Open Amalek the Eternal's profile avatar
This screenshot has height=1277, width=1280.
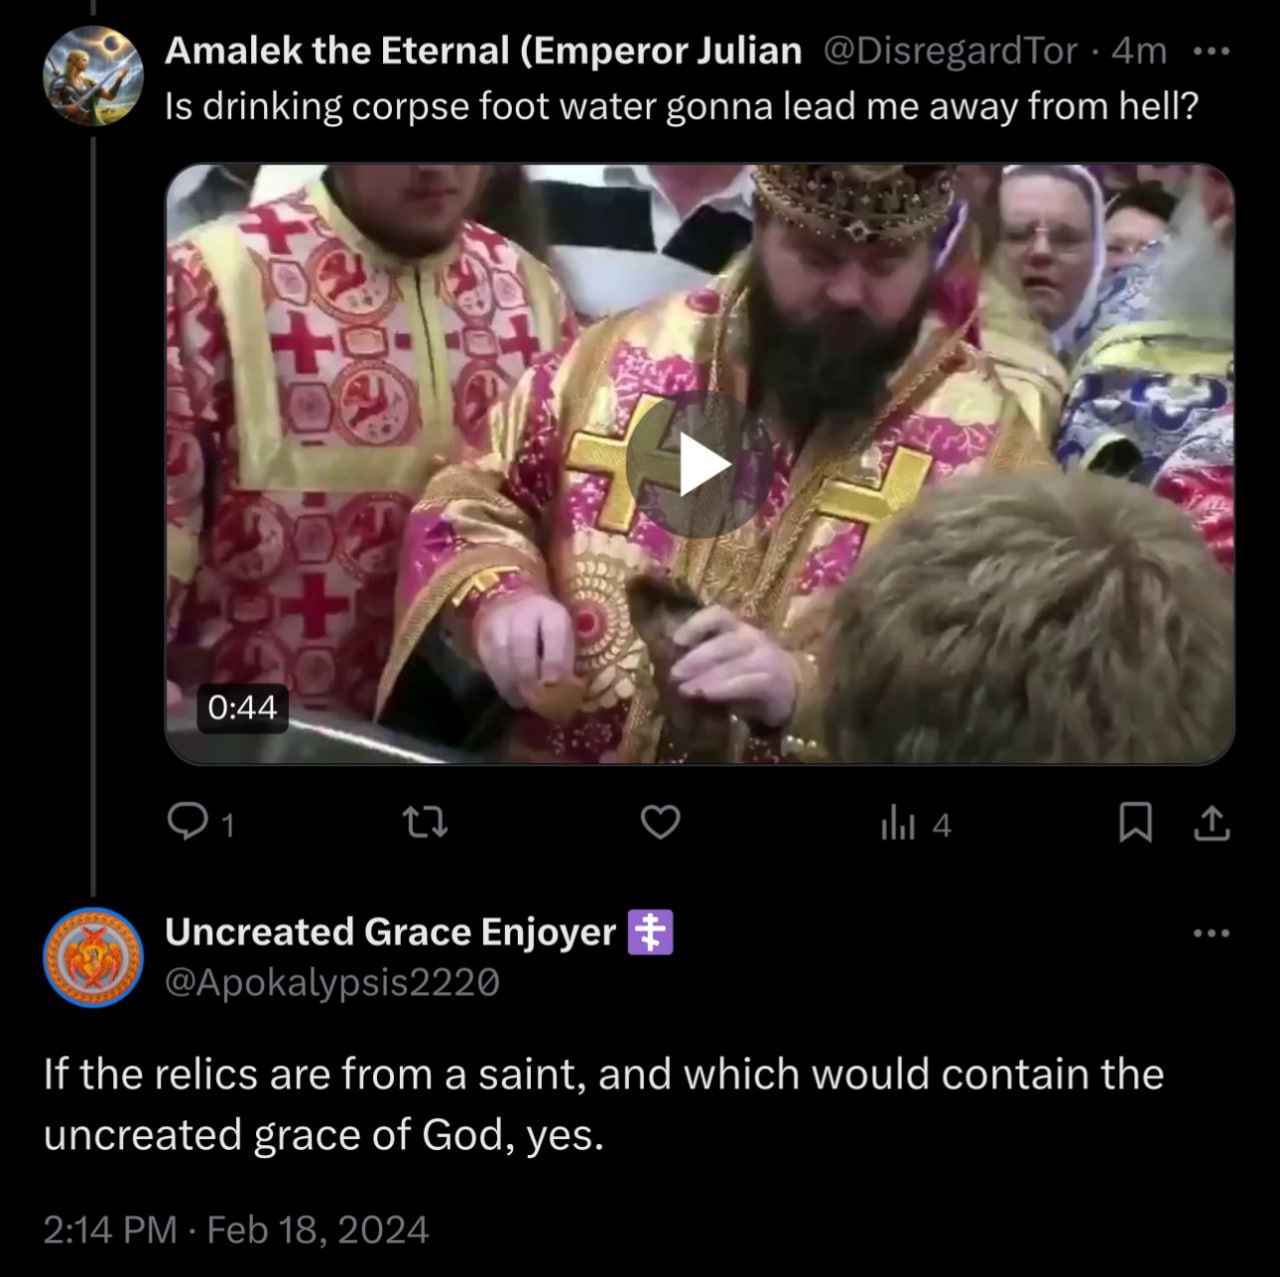tap(91, 77)
